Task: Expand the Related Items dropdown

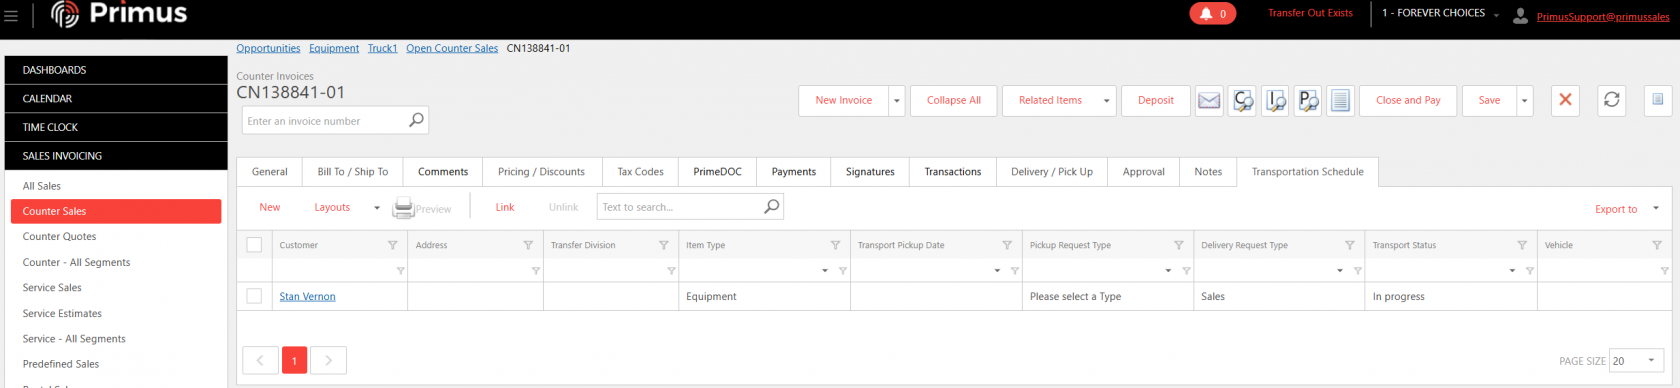Action: (1106, 101)
